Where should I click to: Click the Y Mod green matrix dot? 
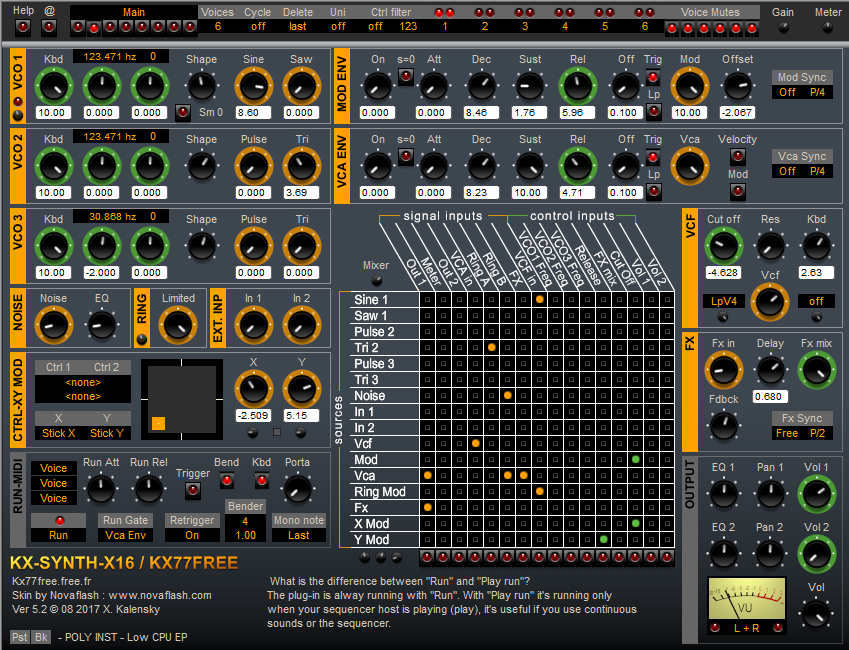coord(604,540)
